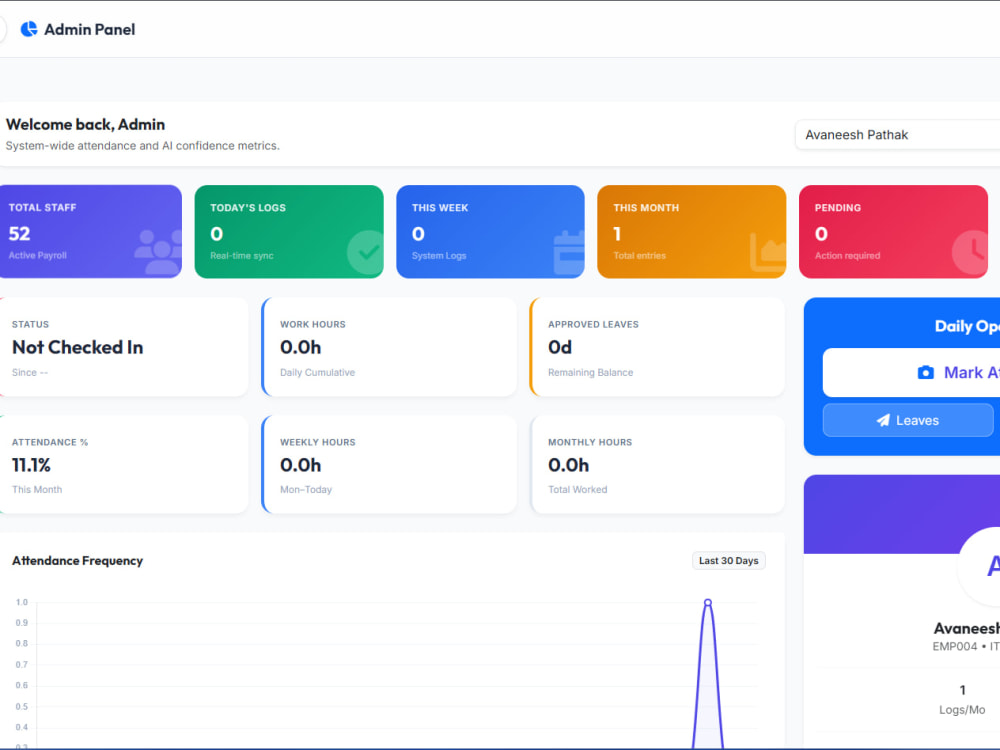Click the profile avatar letter A

(x=993, y=566)
